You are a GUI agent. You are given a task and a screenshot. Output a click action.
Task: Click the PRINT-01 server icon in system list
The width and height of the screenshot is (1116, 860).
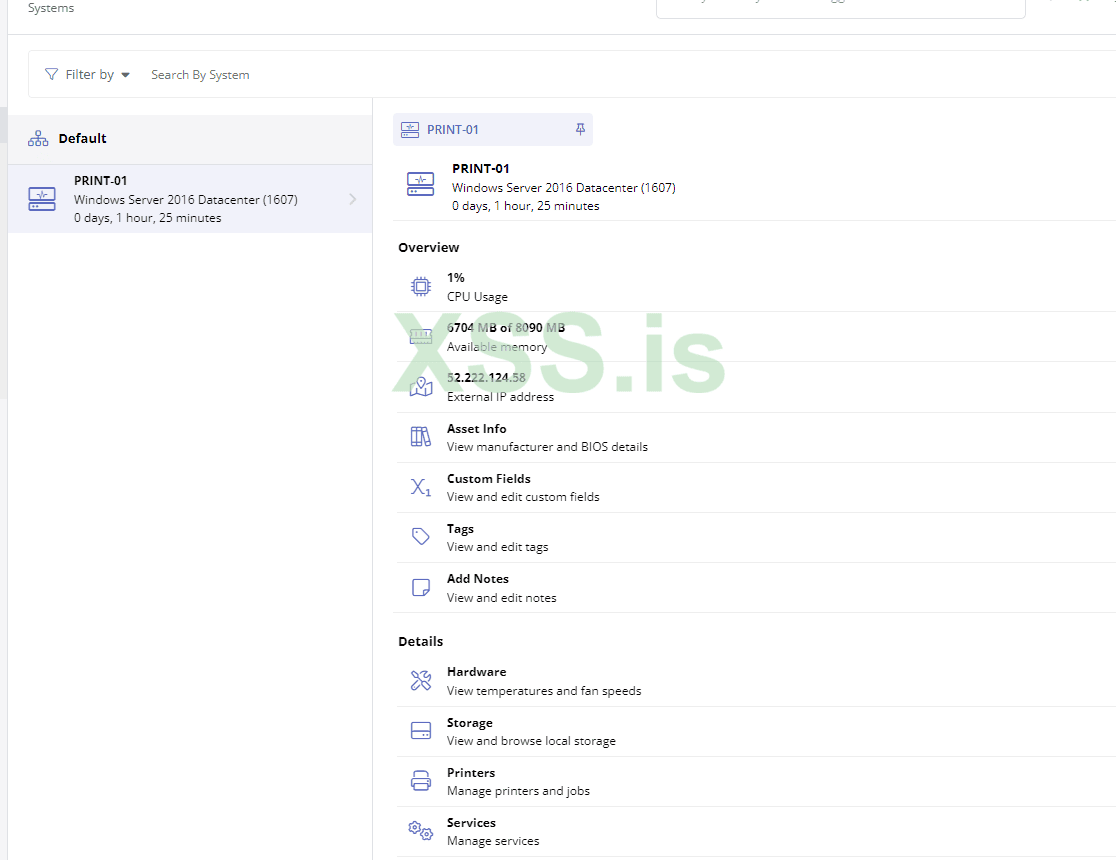pos(42,199)
